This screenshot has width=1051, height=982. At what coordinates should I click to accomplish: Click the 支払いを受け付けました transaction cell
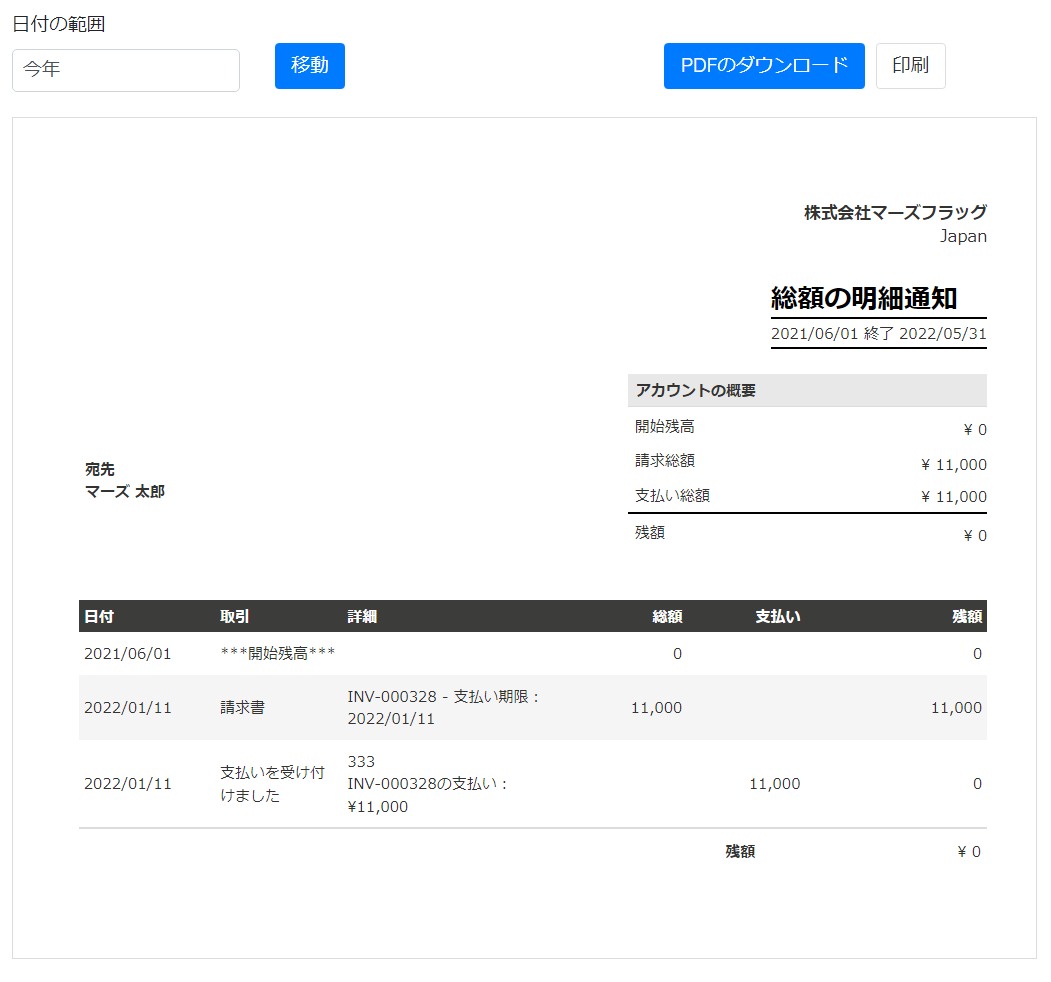[272, 784]
